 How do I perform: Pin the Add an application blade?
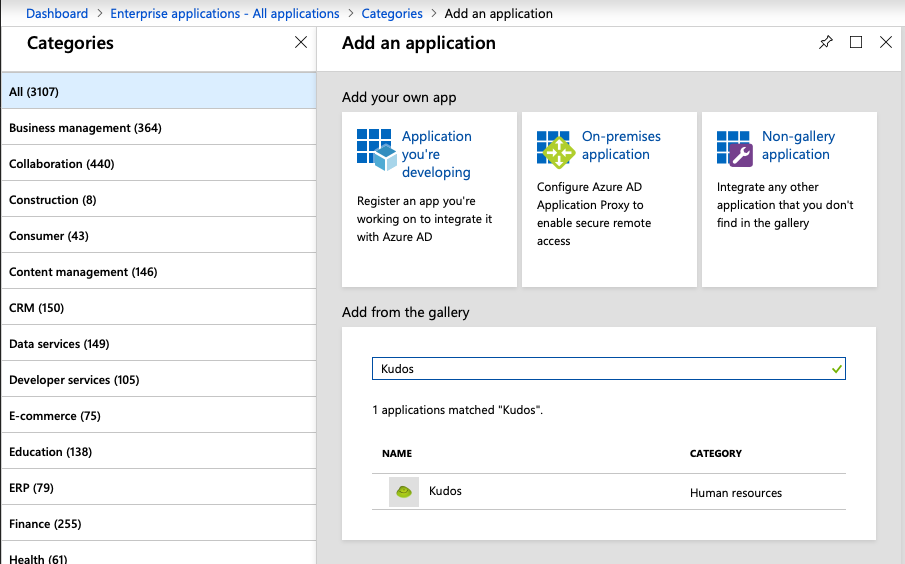tap(826, 42)
